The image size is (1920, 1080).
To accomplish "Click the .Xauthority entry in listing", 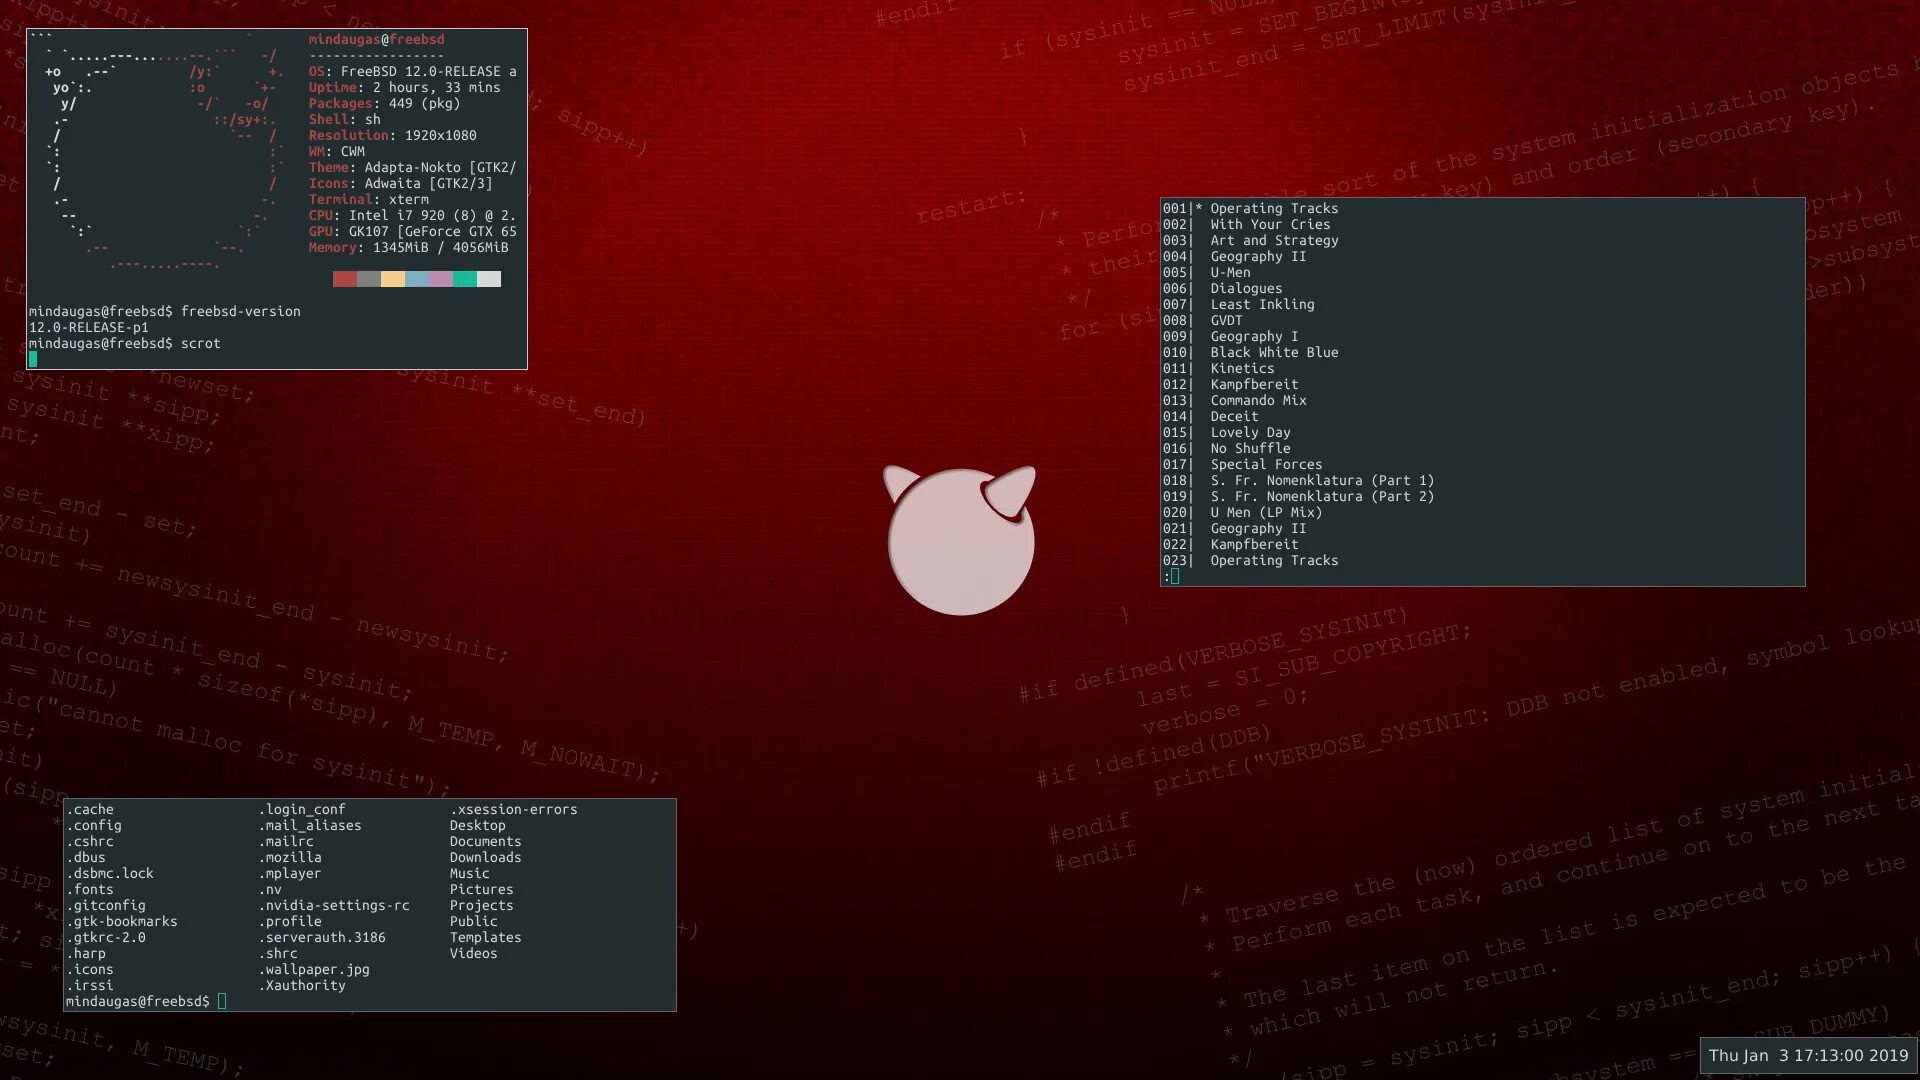I will pyautogui.click(x=302, y=986).
